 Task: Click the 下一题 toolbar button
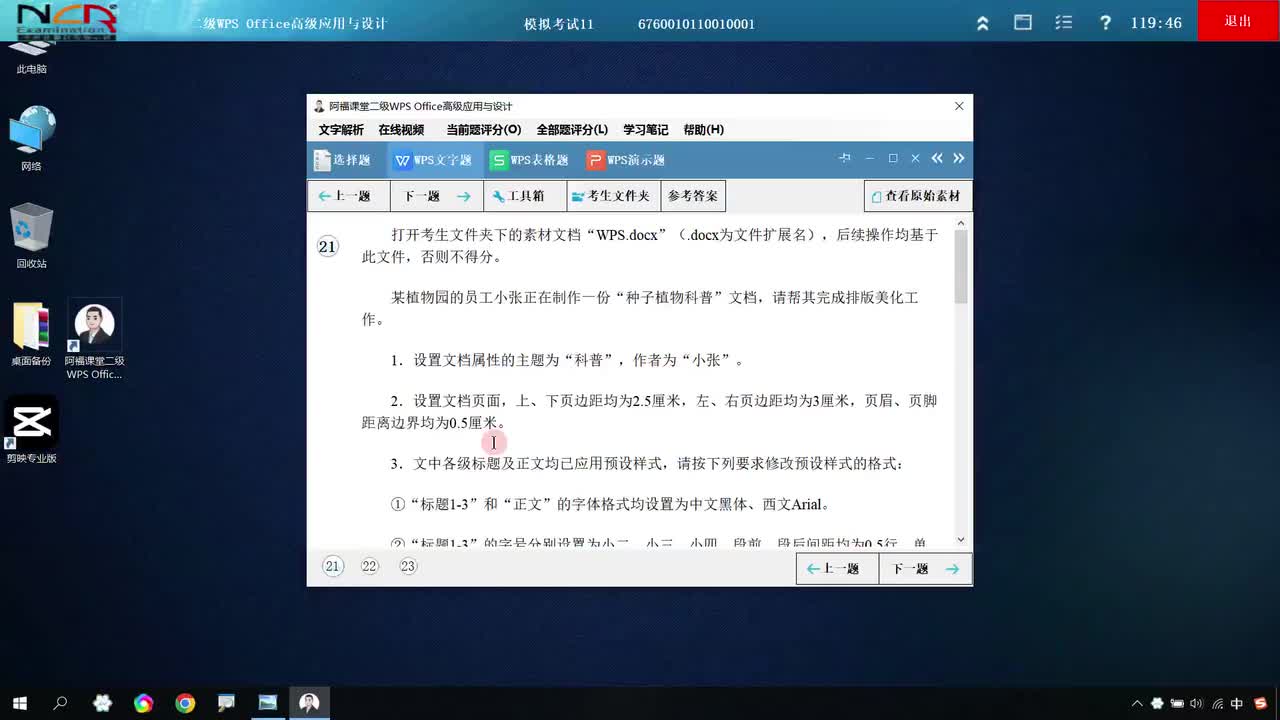tap(437, 196)
